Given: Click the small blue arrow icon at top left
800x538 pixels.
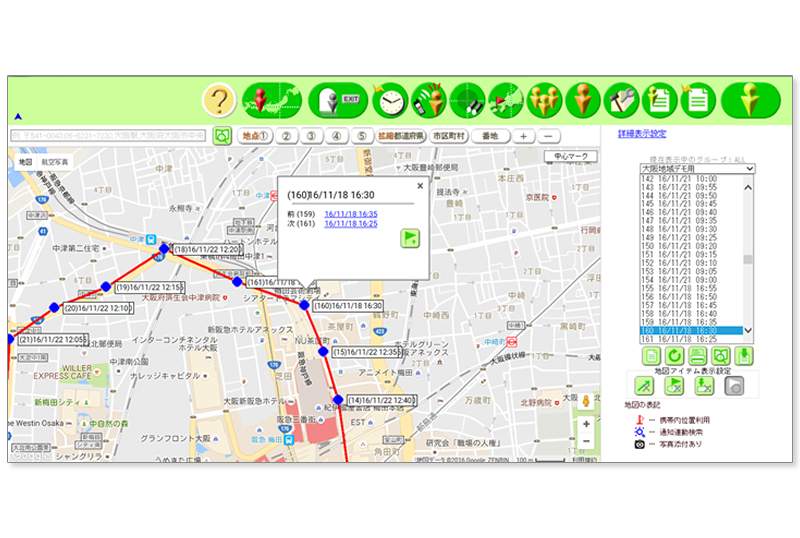Looking at the screenshot, I should point(18,117).
